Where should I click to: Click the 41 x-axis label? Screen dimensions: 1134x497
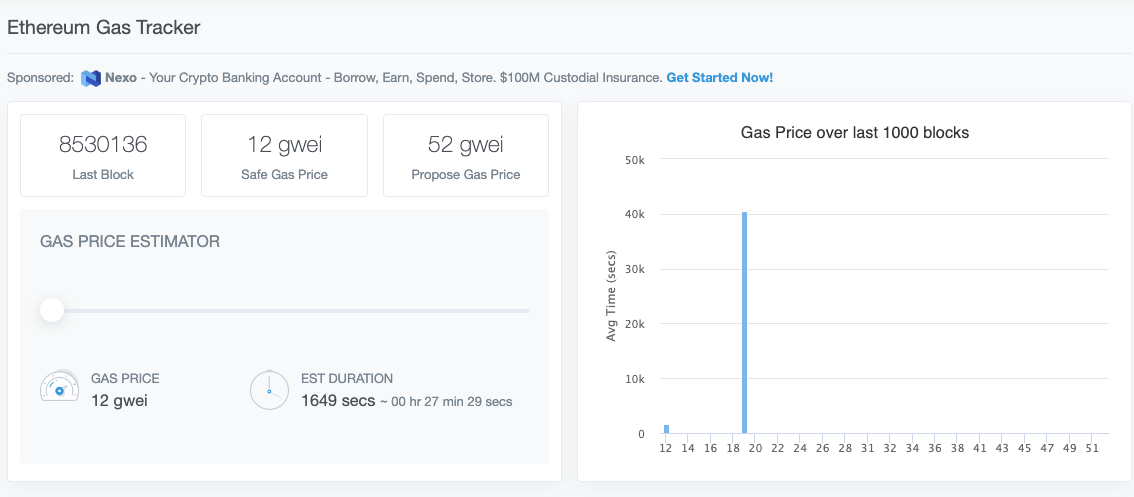click(979, 449)
